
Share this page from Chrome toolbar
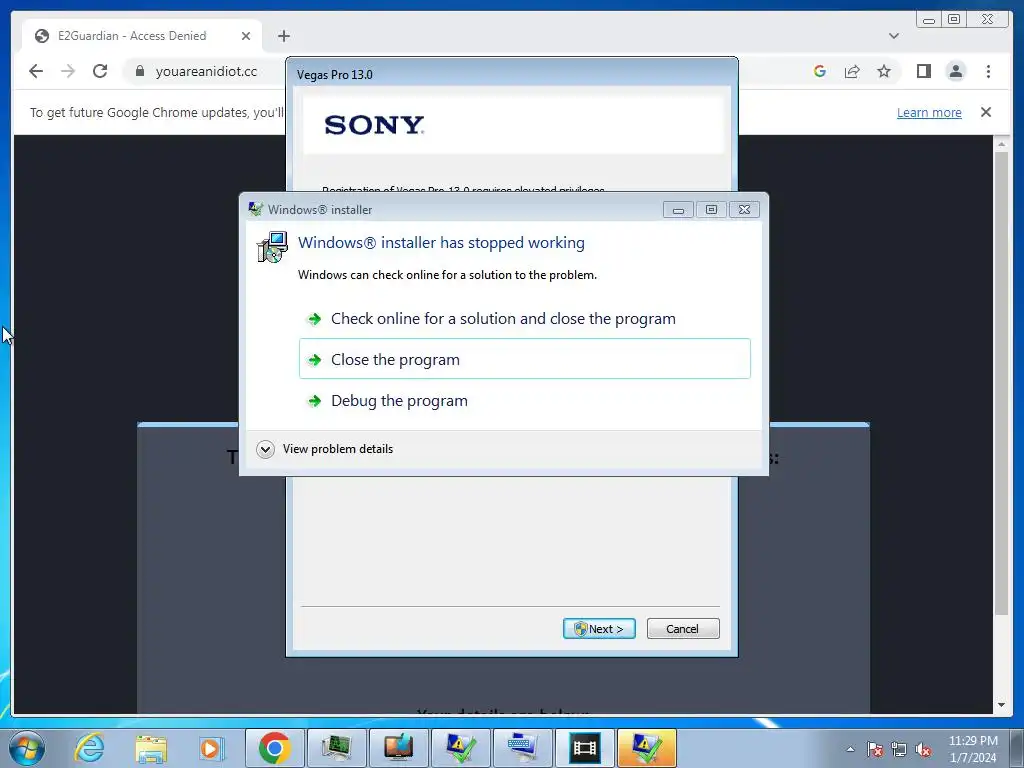point(852,71)
